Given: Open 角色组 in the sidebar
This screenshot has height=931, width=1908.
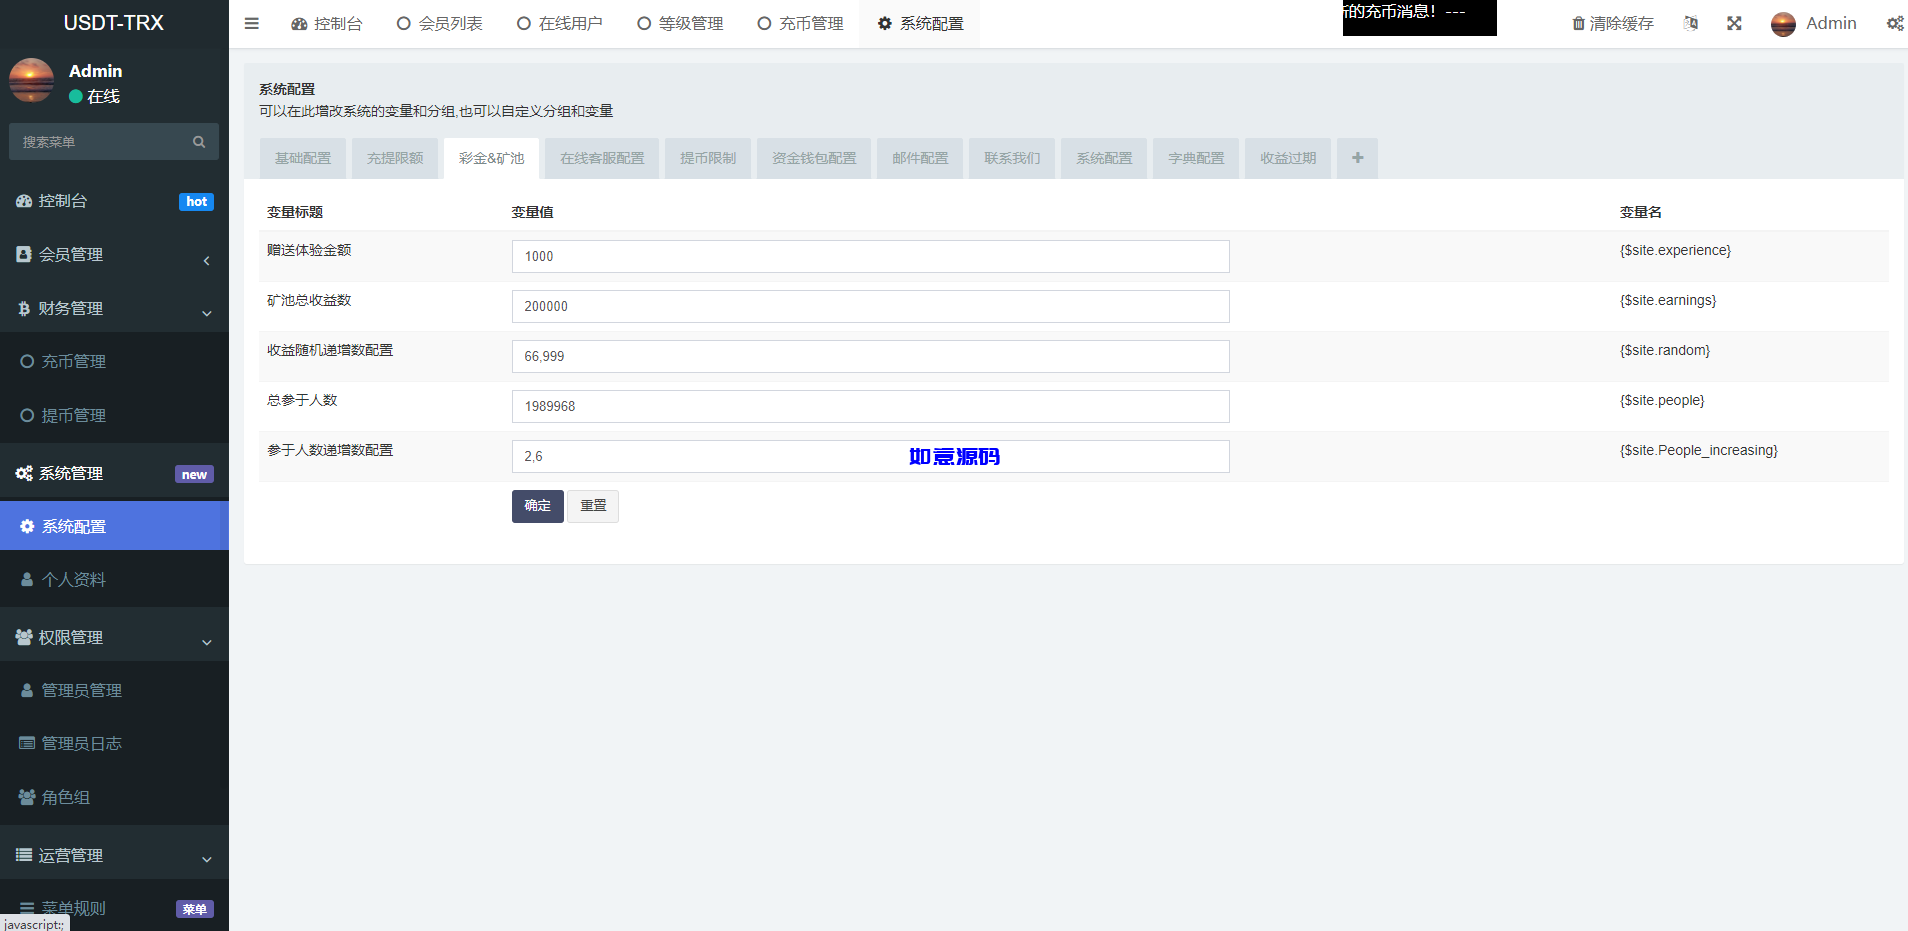Looking at the screenshot, I should pos(114,798).
